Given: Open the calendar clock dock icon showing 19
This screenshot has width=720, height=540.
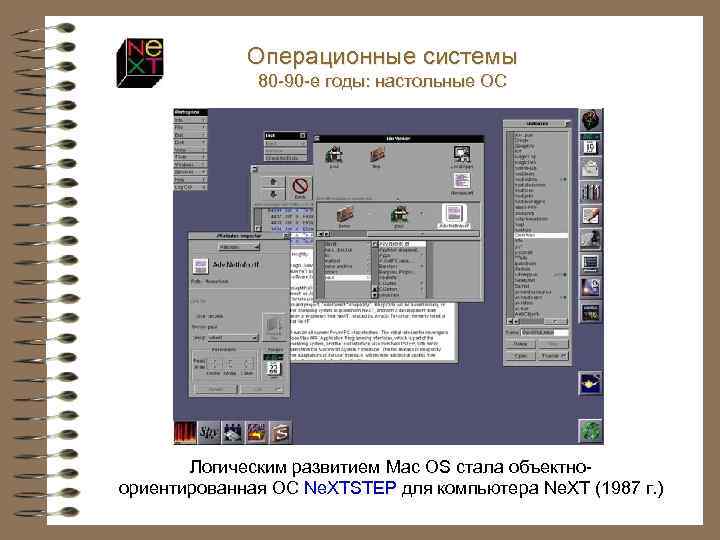Looking at the screenshot, I should tap(591, 144).
